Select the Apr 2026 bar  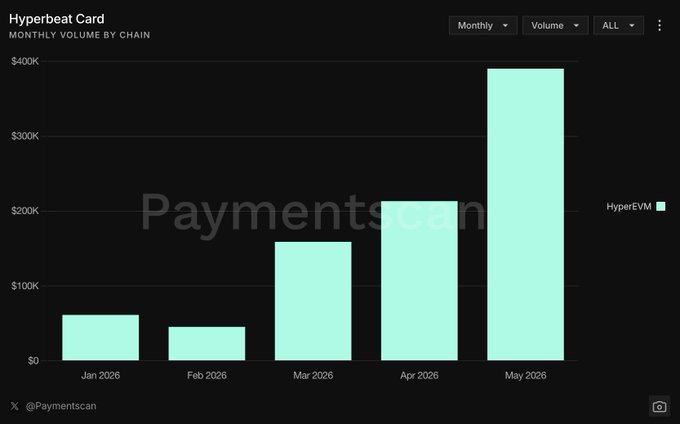click(419, 280)
